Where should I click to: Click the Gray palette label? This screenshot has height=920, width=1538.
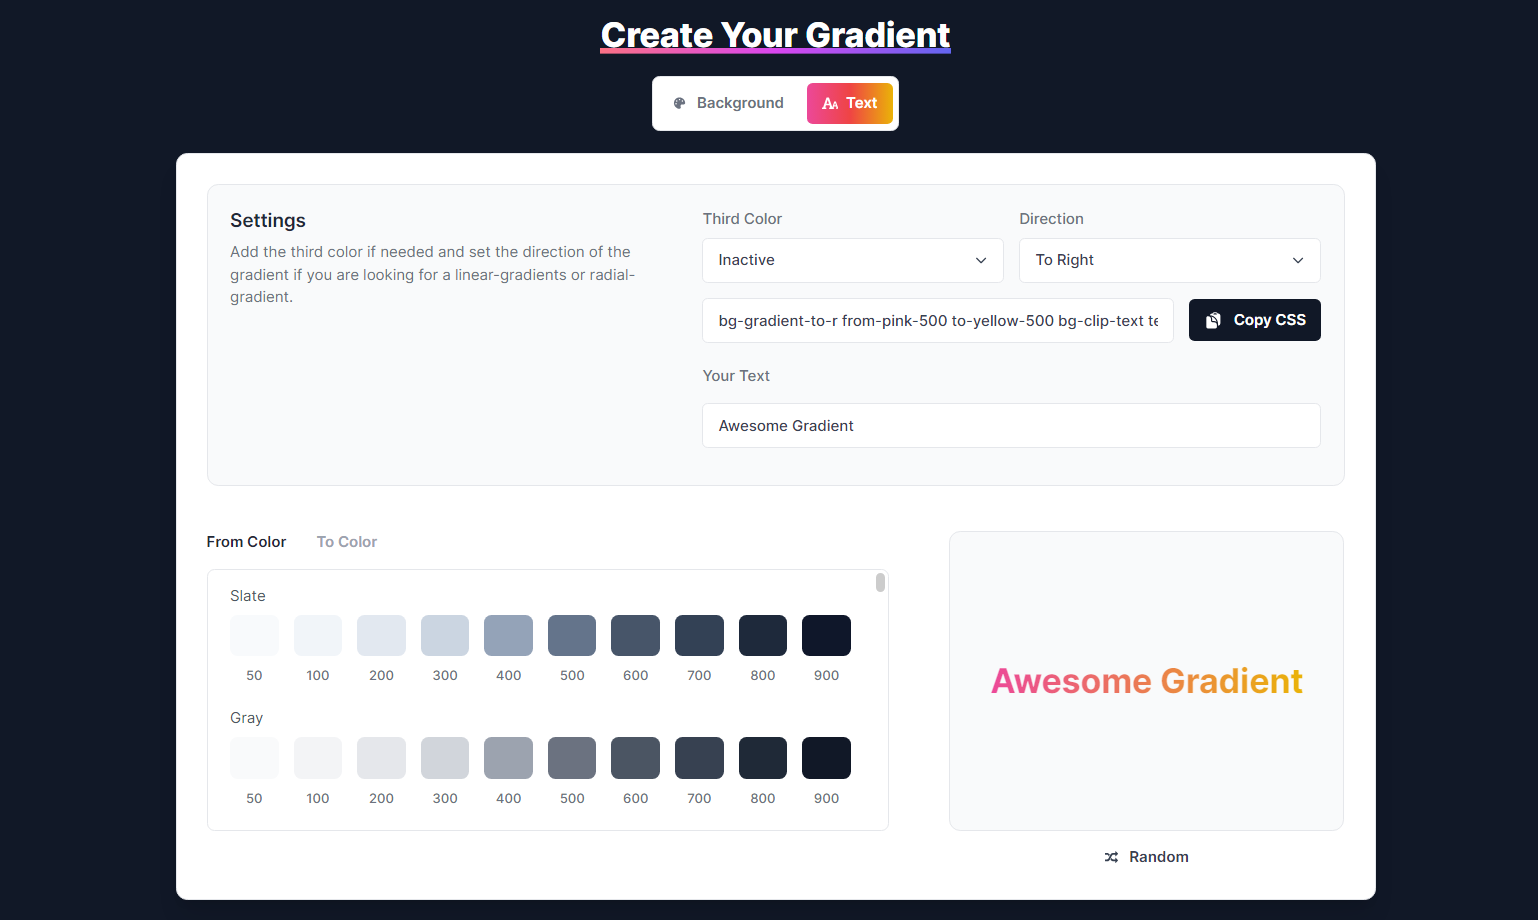247,718
